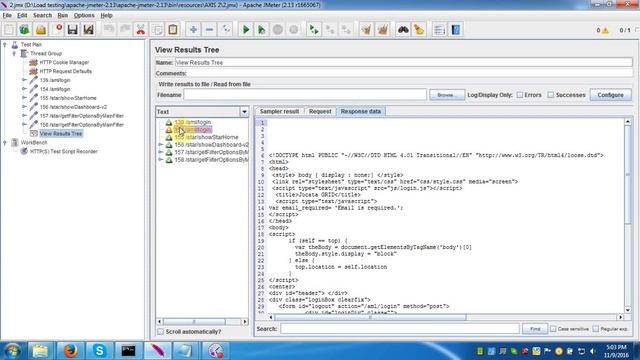Open the Text renderer dropdown
640x360 pixels.
tap(244, 111)
